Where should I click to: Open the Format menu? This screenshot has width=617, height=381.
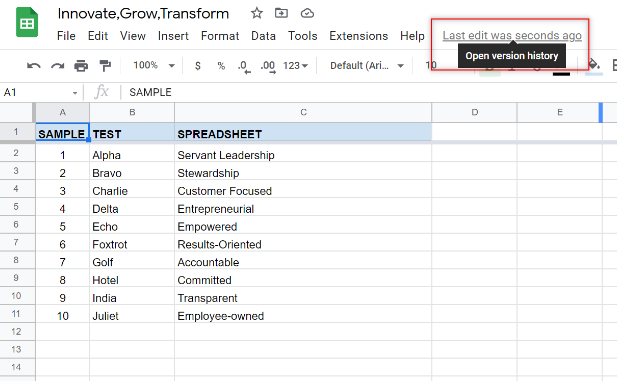[220, 36]
